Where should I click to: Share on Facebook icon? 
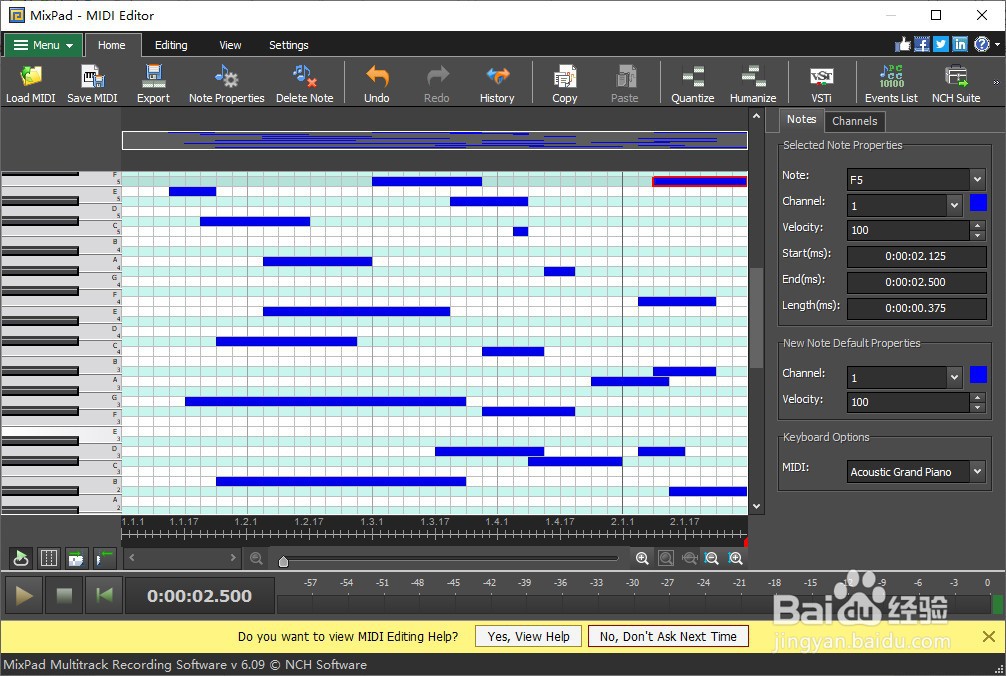click(x=922, y=44)
